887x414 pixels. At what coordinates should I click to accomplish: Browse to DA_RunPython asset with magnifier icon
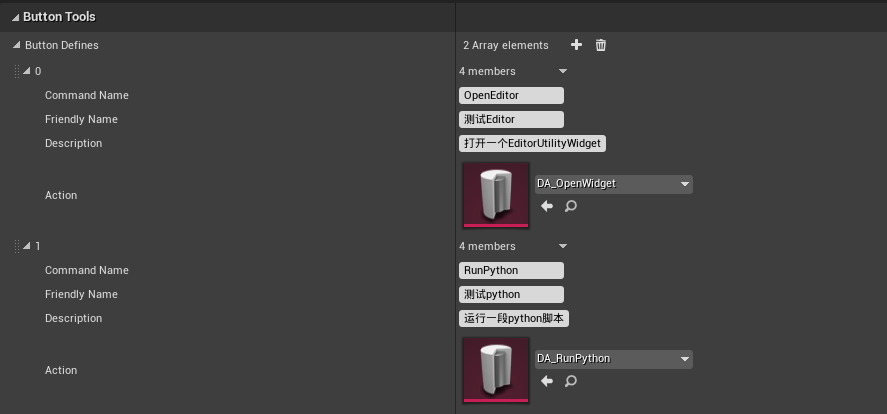click(x=571, y=381)
